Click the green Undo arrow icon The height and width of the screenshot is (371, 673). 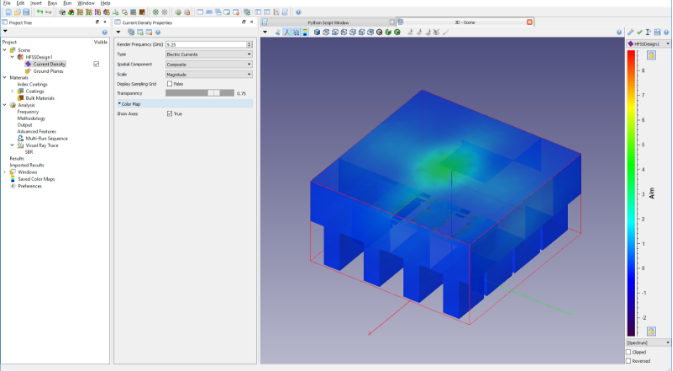39,12
